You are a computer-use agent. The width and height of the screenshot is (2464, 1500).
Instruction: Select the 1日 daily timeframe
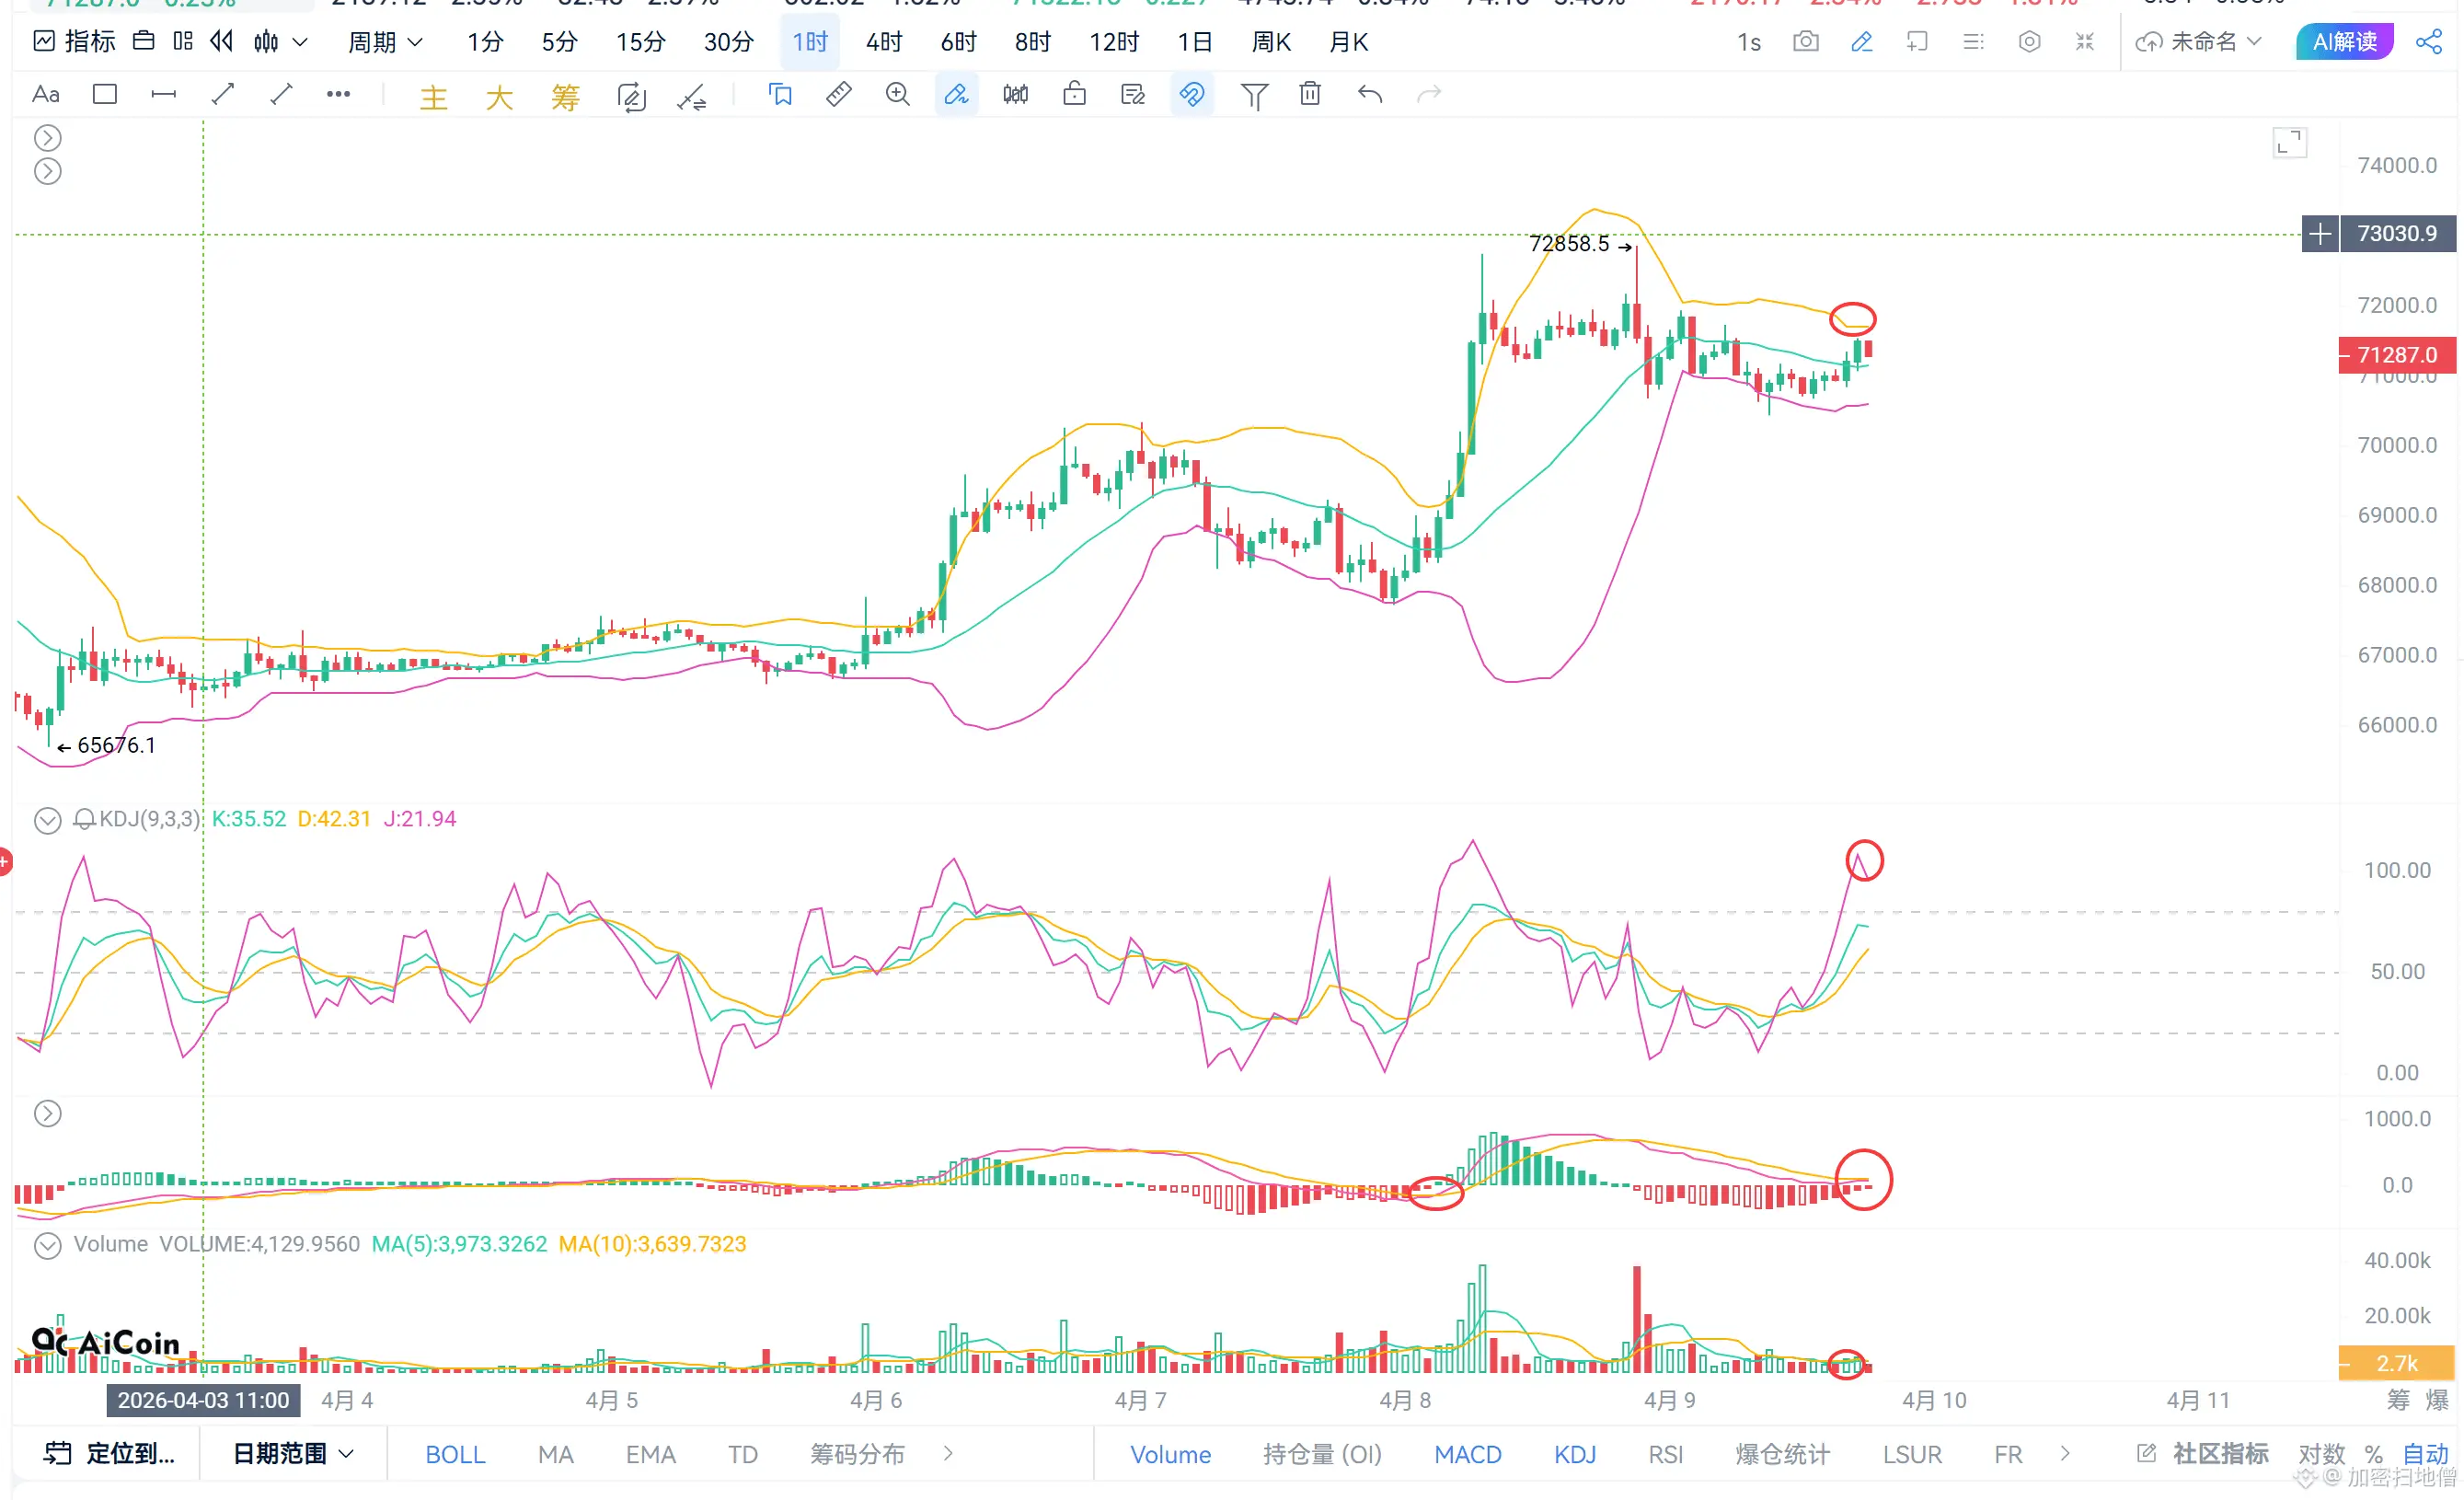pos(1194,42)
